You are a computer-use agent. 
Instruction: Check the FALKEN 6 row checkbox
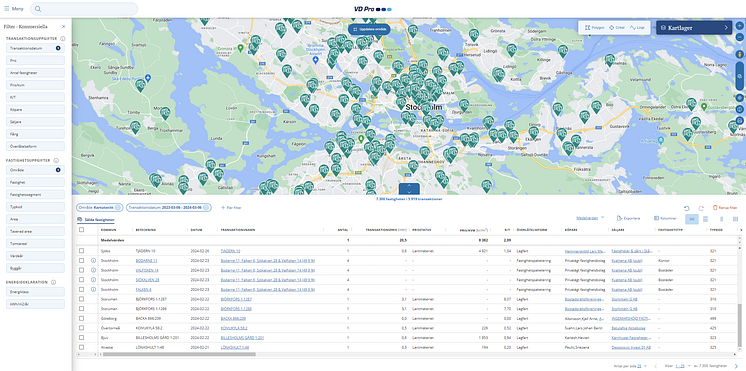point(81,289)
